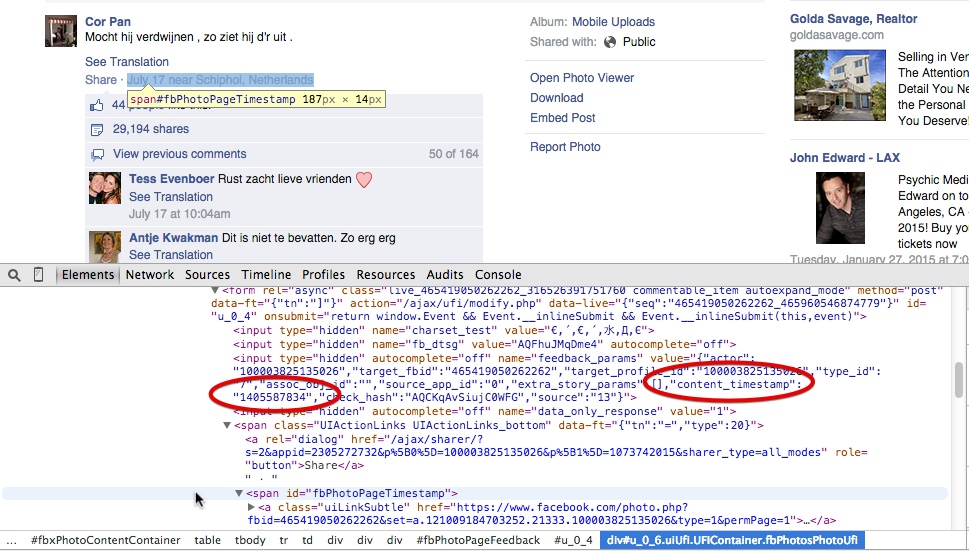Click the goldasavage.com link
This screenshot has width=969, height=551.
[837, 35]
